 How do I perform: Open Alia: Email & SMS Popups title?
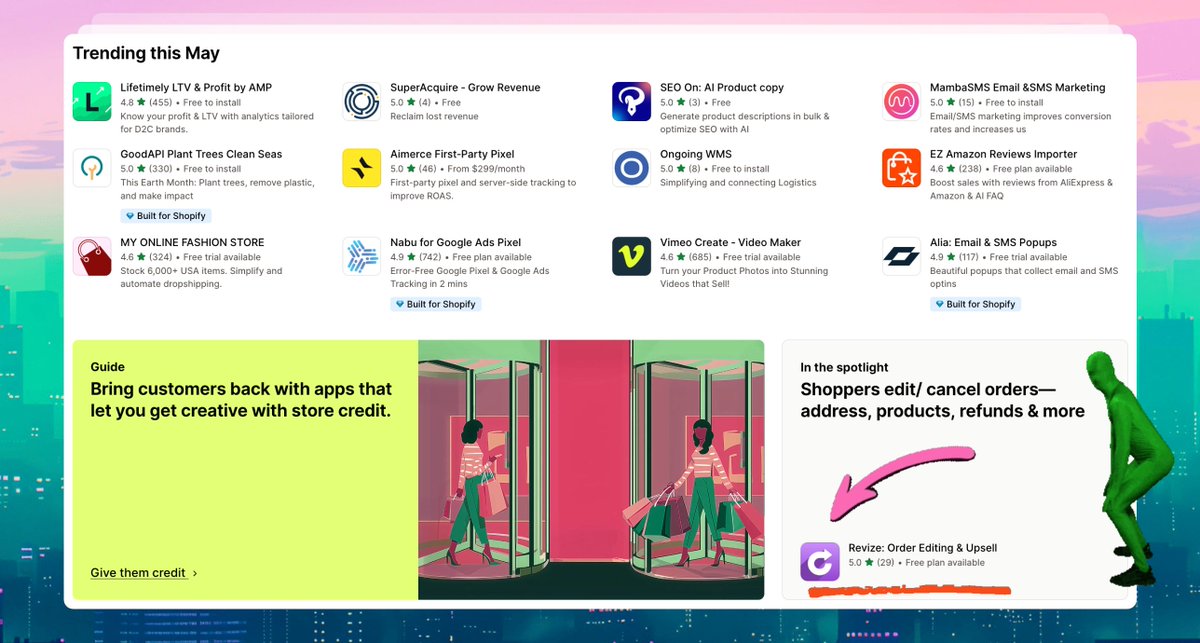click(x=993, y=243)
